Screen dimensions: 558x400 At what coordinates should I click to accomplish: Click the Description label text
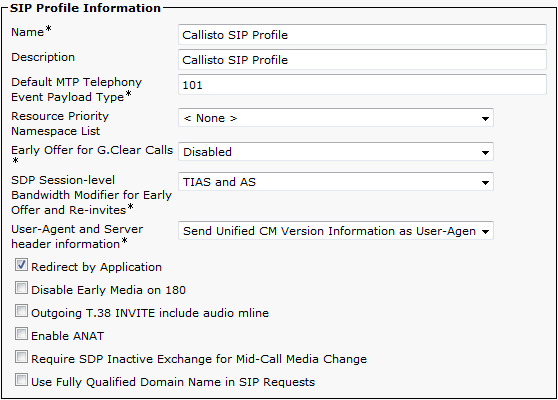(43, 57)
